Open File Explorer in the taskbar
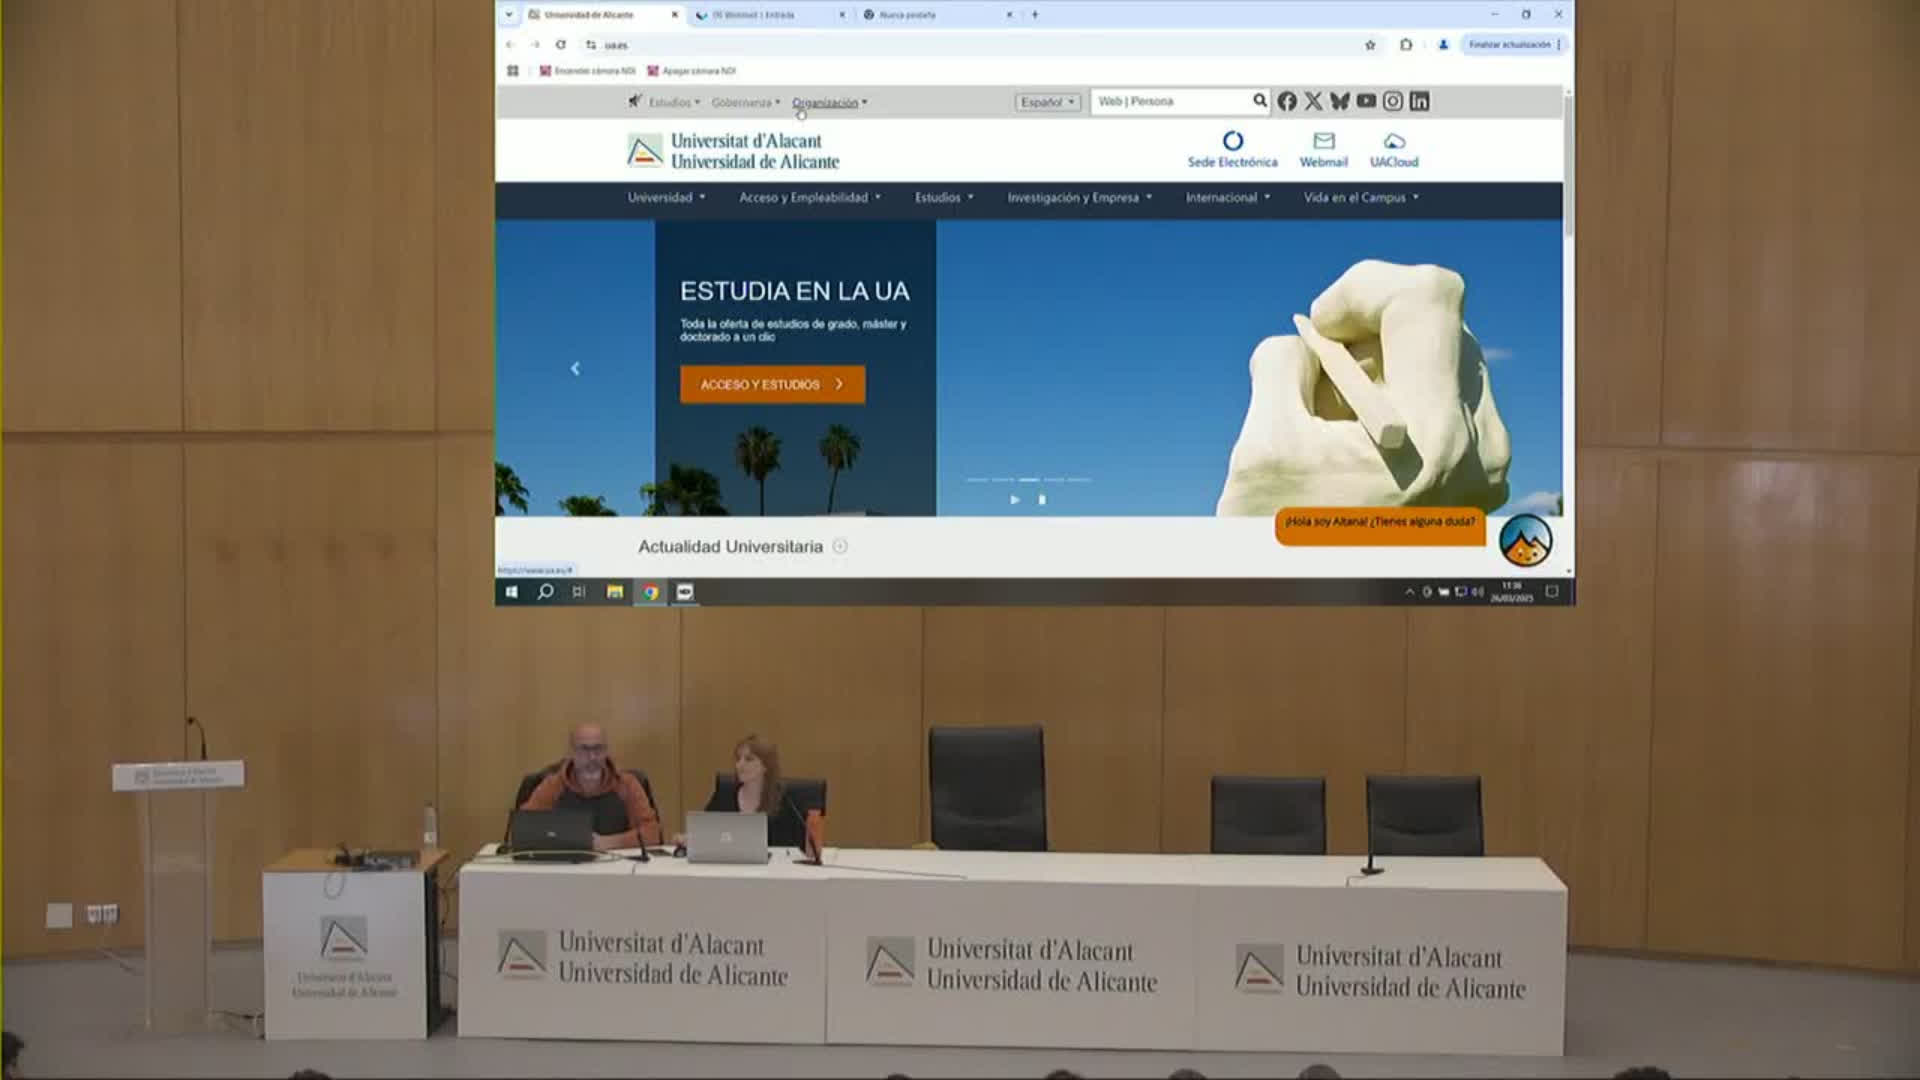 point(615,592)
